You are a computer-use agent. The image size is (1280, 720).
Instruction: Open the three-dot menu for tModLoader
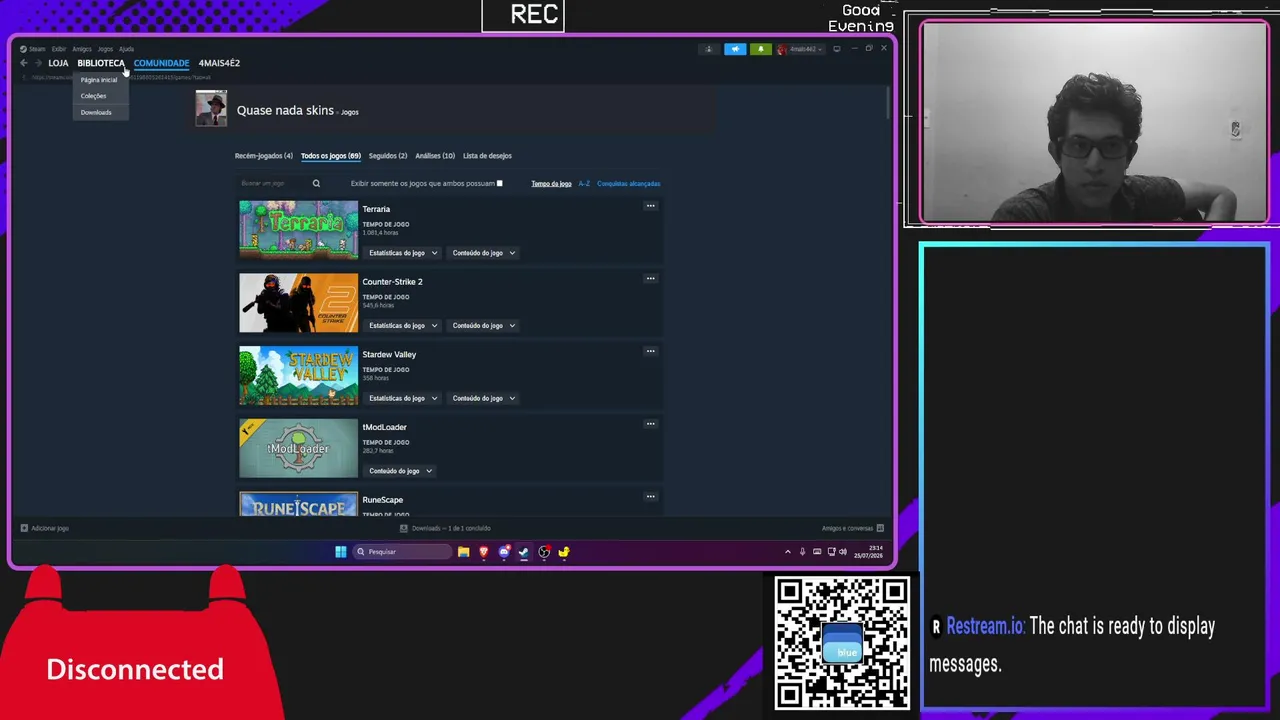click(x=650, y=424)
